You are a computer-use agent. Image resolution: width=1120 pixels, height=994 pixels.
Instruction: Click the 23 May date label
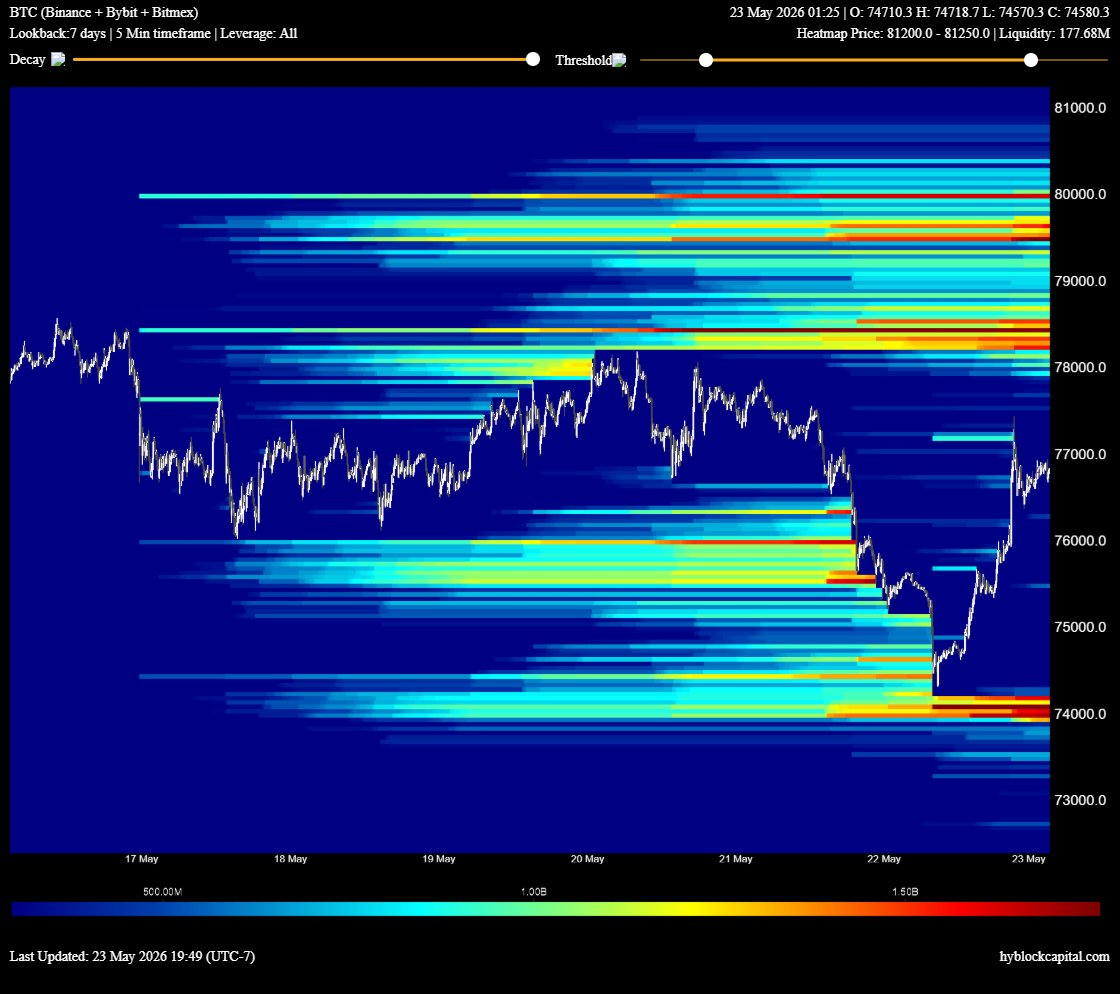pos(1029,859)
